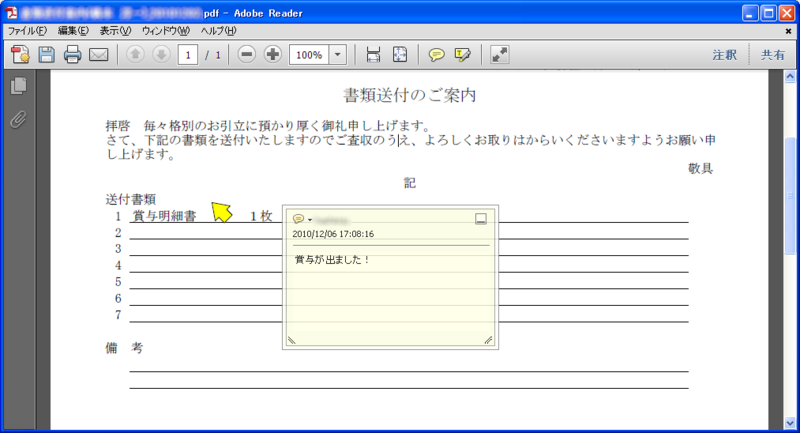Print the PDF using printer icon
Viewport: 800px width, 433px height.
pos(72,55)
